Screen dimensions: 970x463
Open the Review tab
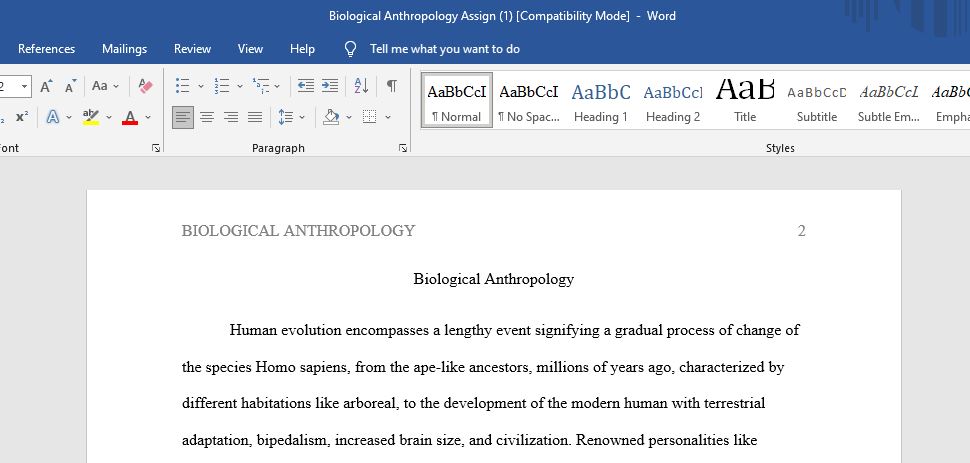(x=192, y=49)
